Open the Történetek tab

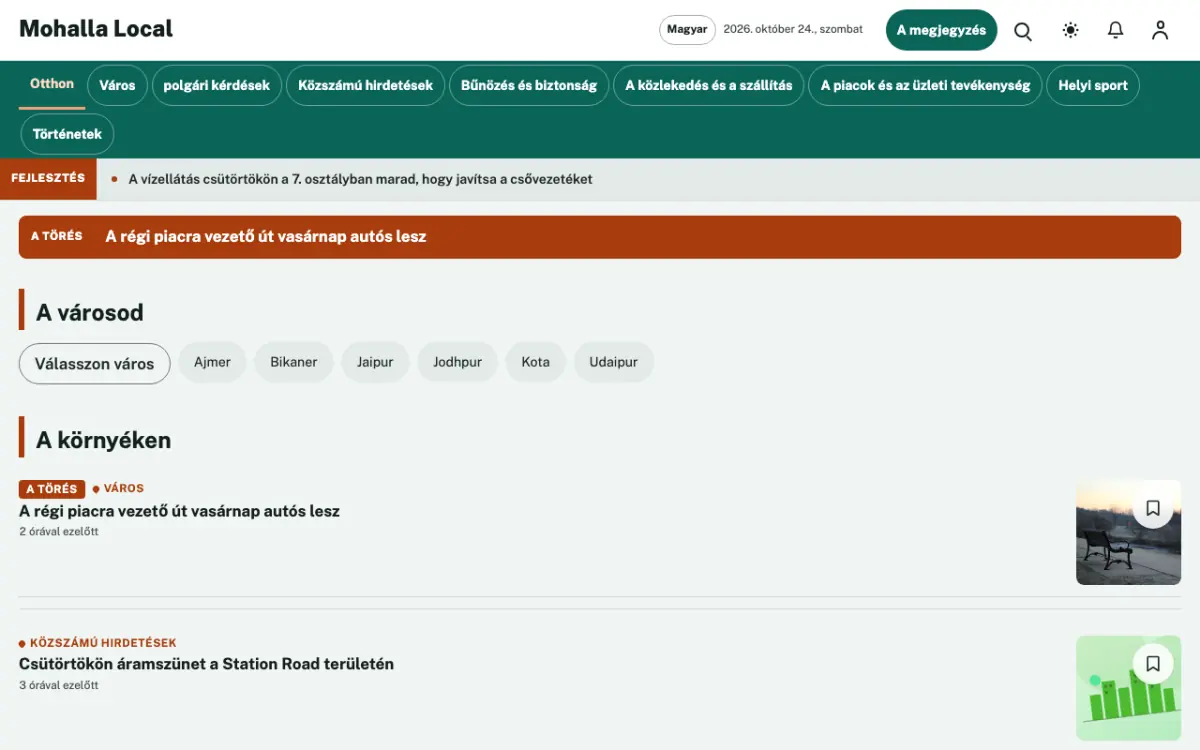coord(67,134)
